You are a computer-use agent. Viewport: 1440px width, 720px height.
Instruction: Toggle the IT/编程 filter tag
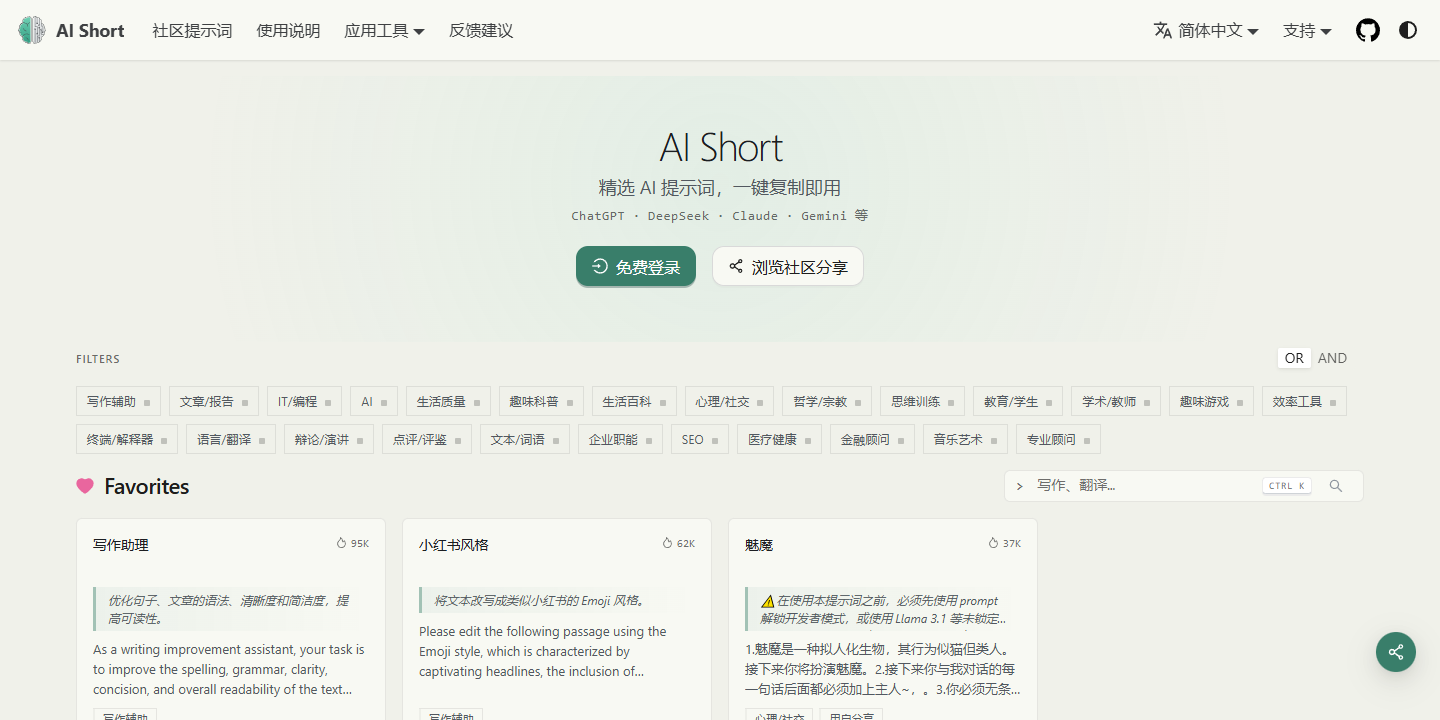(x=304, y=401)
